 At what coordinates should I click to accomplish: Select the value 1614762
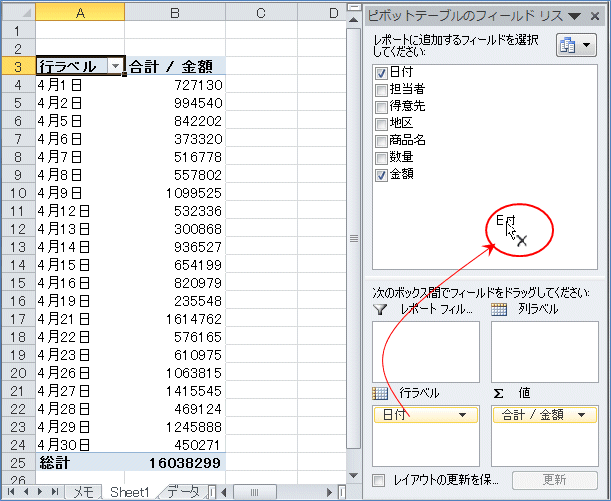175,319
